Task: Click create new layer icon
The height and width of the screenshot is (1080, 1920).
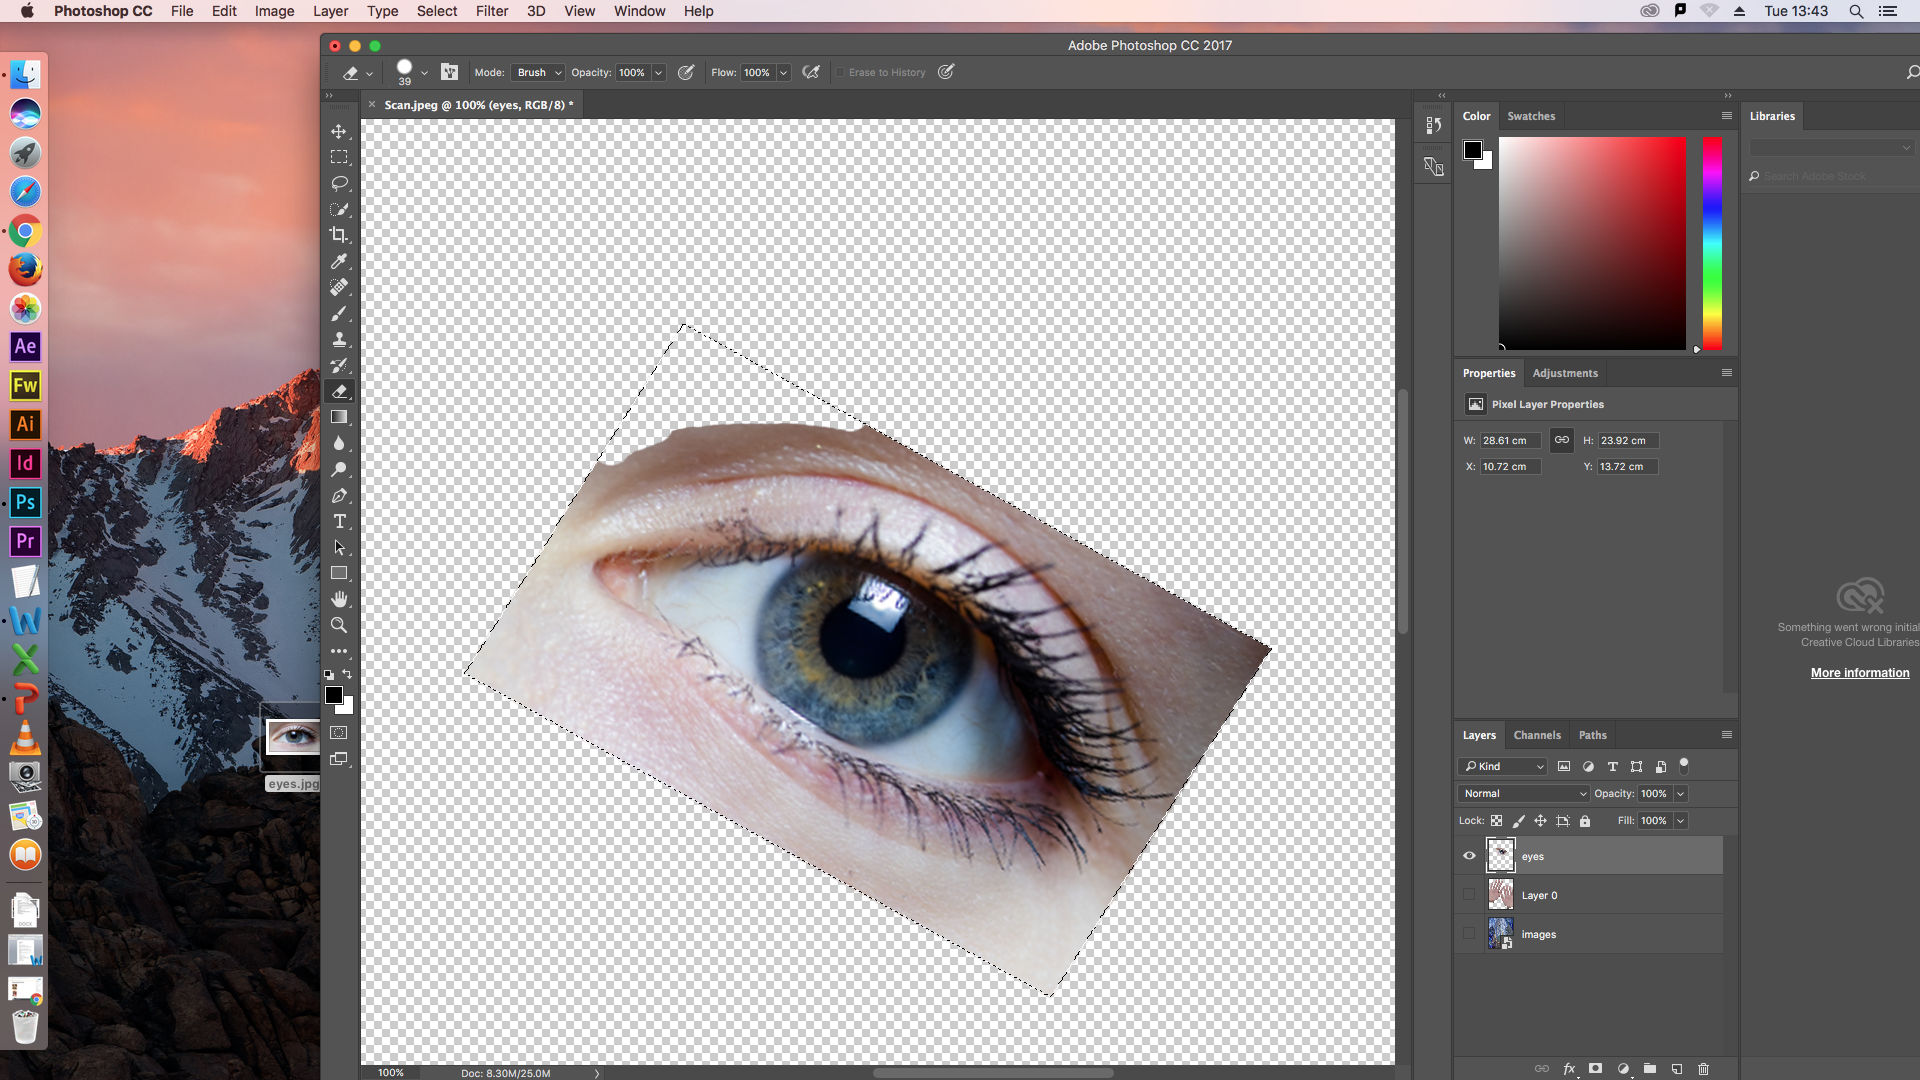Action: (x=1677, y=1069)
